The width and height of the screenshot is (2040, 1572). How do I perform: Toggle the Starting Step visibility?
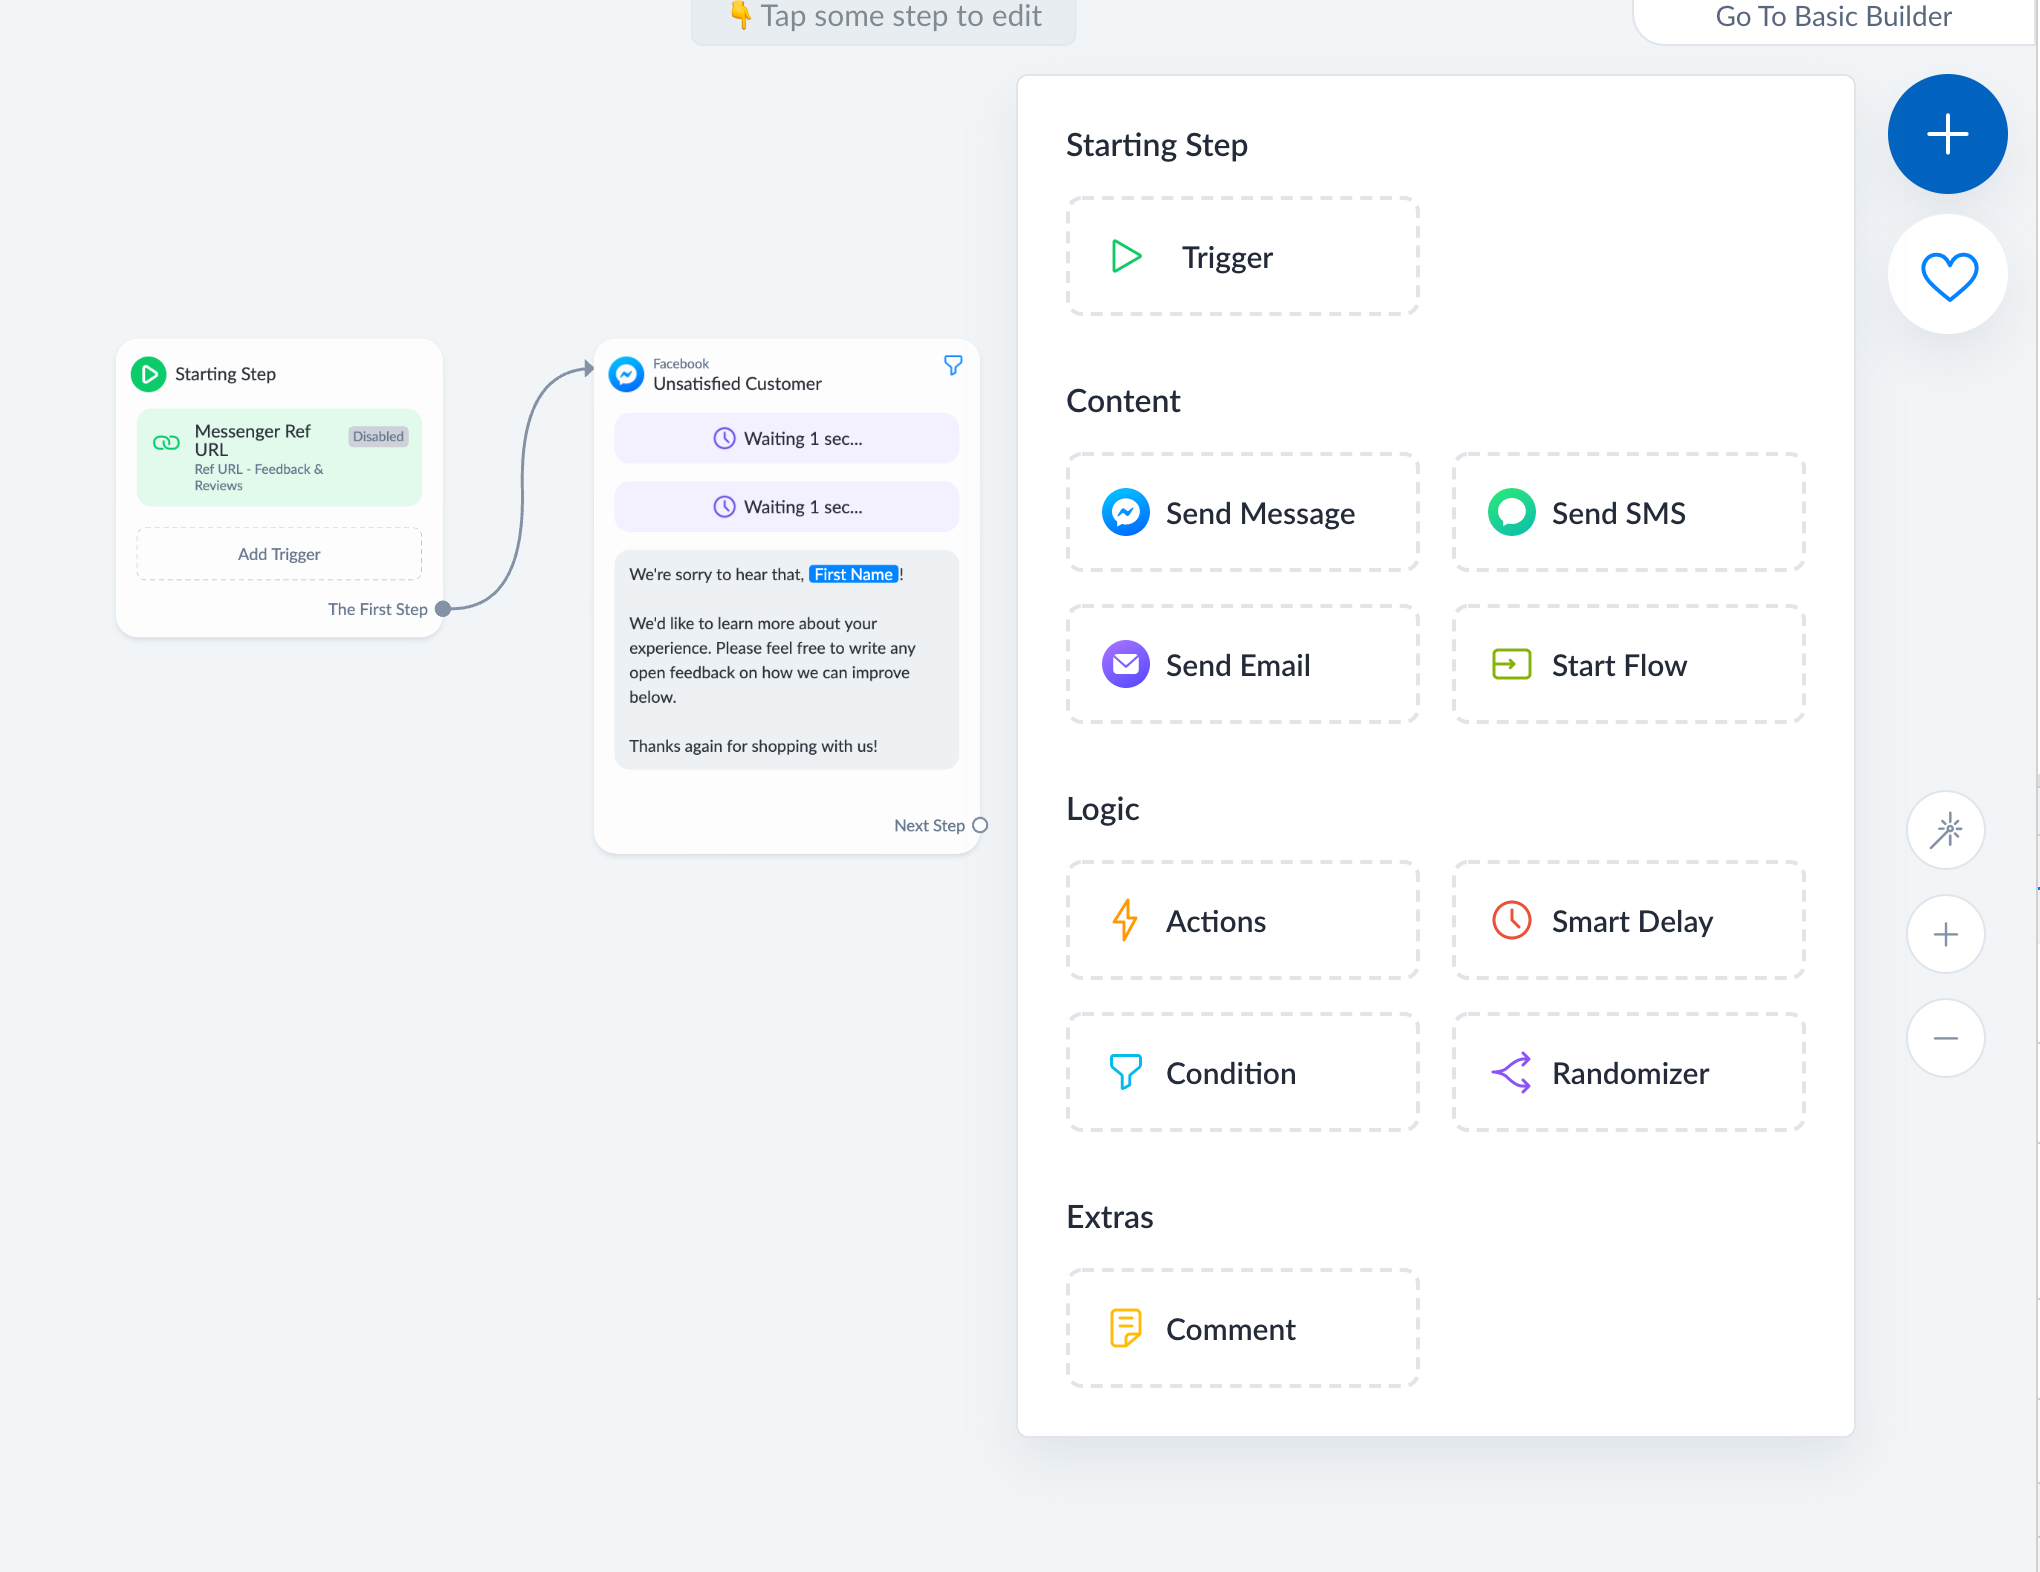pyautogui.click(x=150, y=372)
